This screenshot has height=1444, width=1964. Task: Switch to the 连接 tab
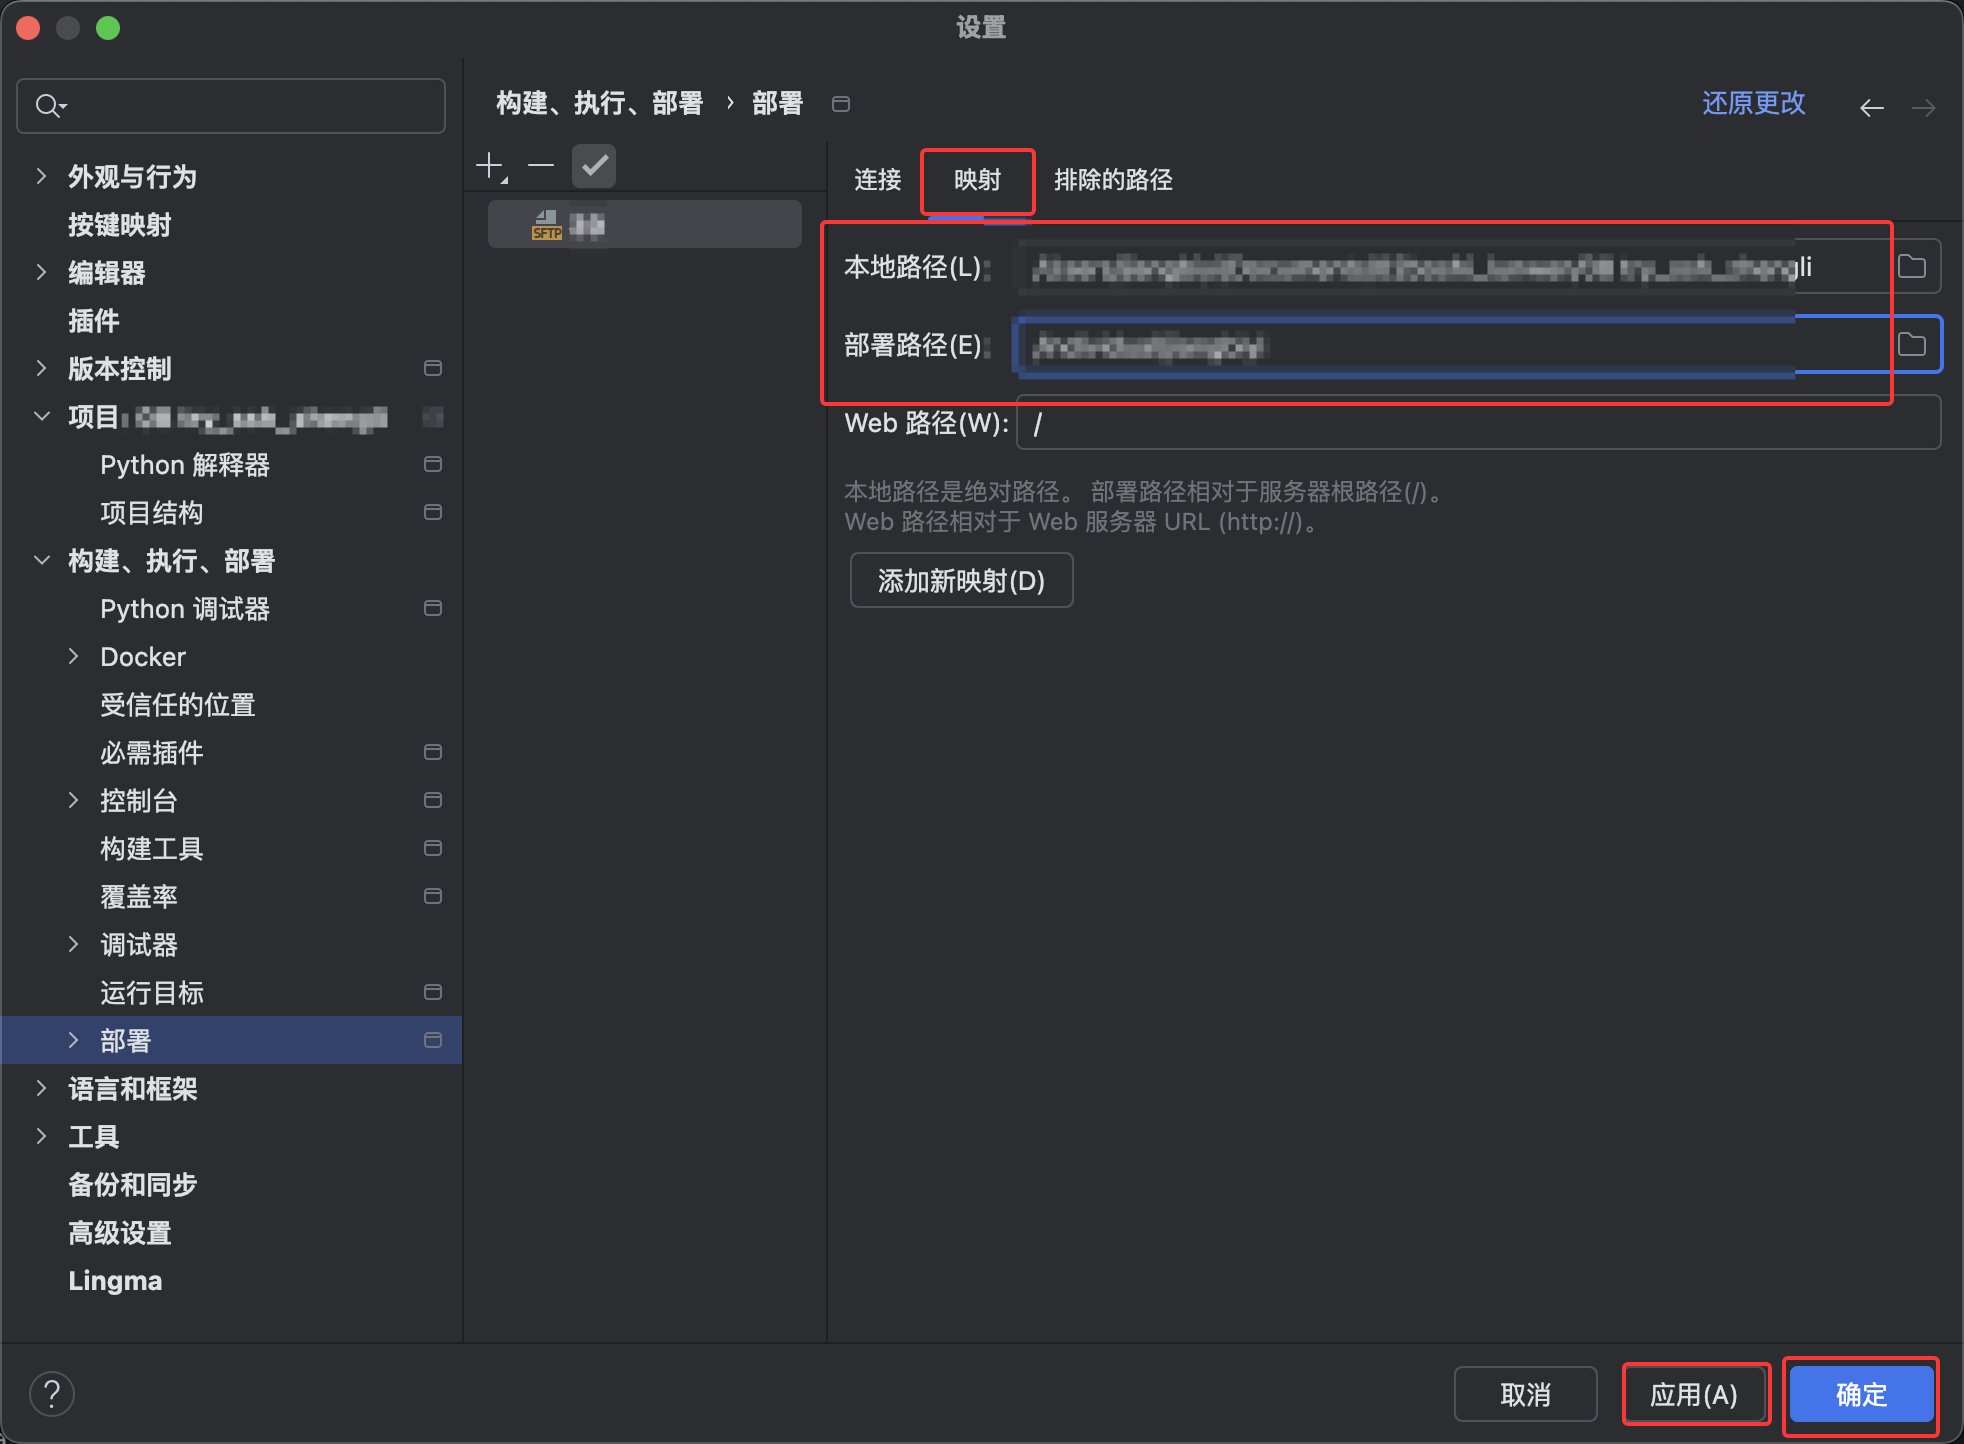tap(877, 180)
